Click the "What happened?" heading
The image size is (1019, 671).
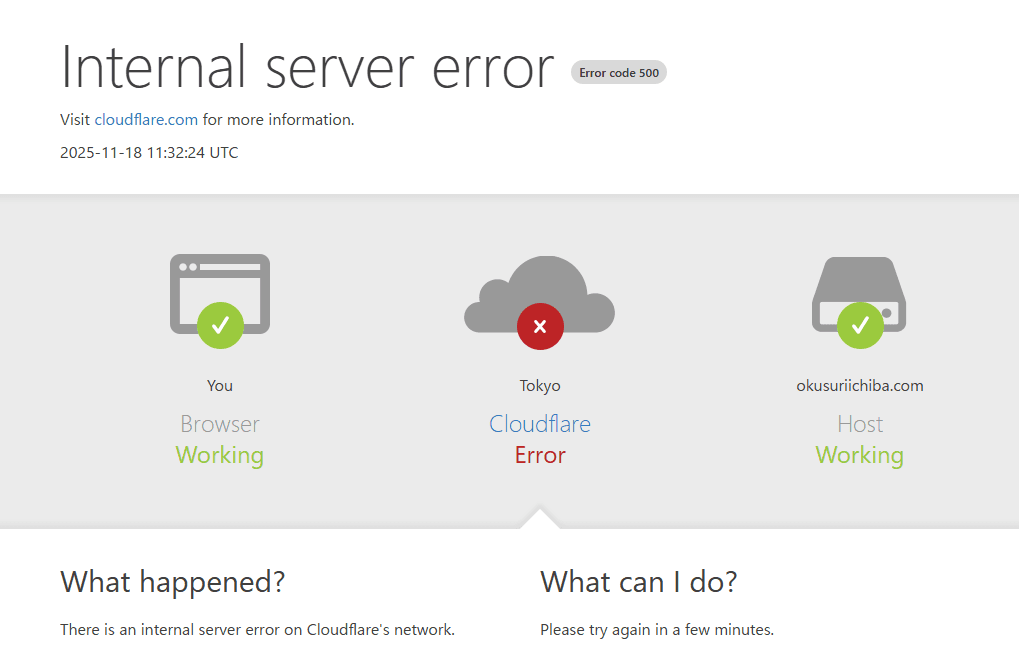pyautogui.click(x=172, y=582)
